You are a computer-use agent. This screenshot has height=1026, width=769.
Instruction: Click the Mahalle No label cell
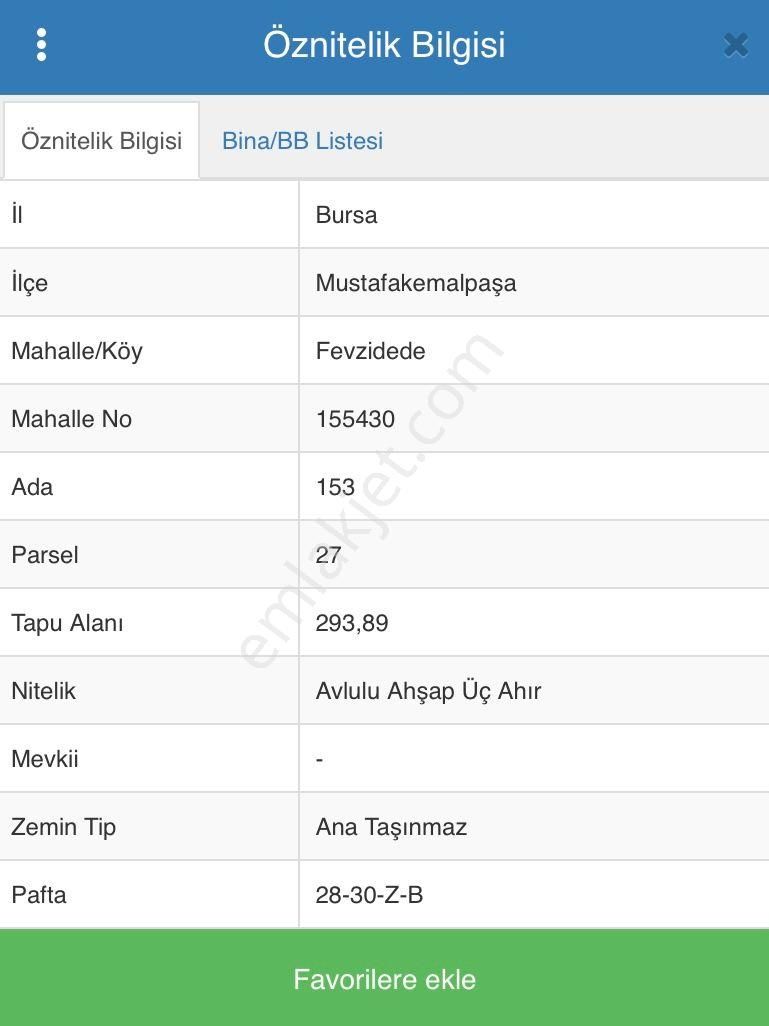tap(71, 418)
